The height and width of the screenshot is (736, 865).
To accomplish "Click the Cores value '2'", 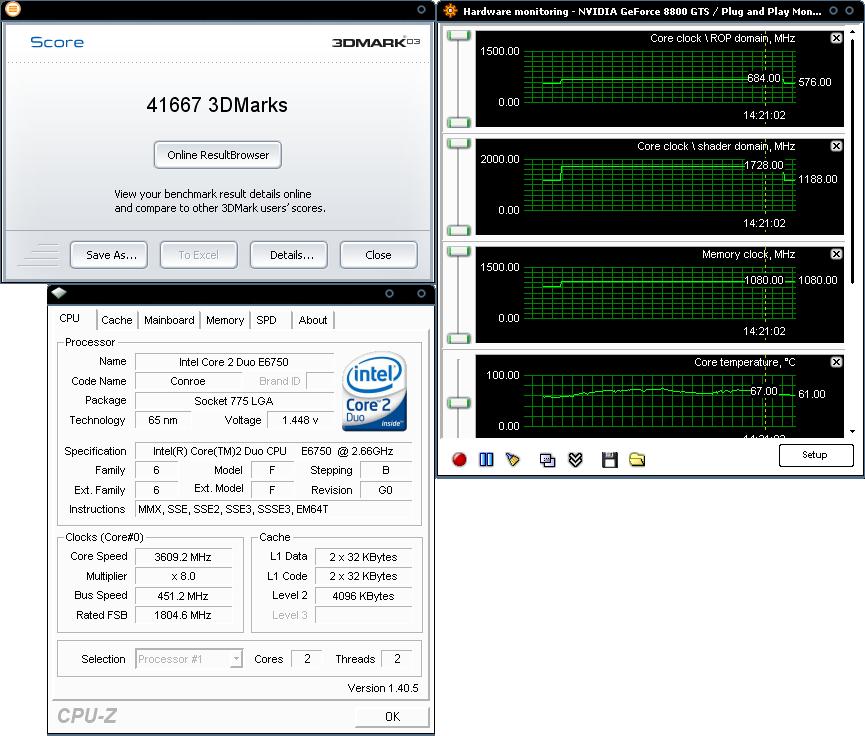I will click(307, 659).
